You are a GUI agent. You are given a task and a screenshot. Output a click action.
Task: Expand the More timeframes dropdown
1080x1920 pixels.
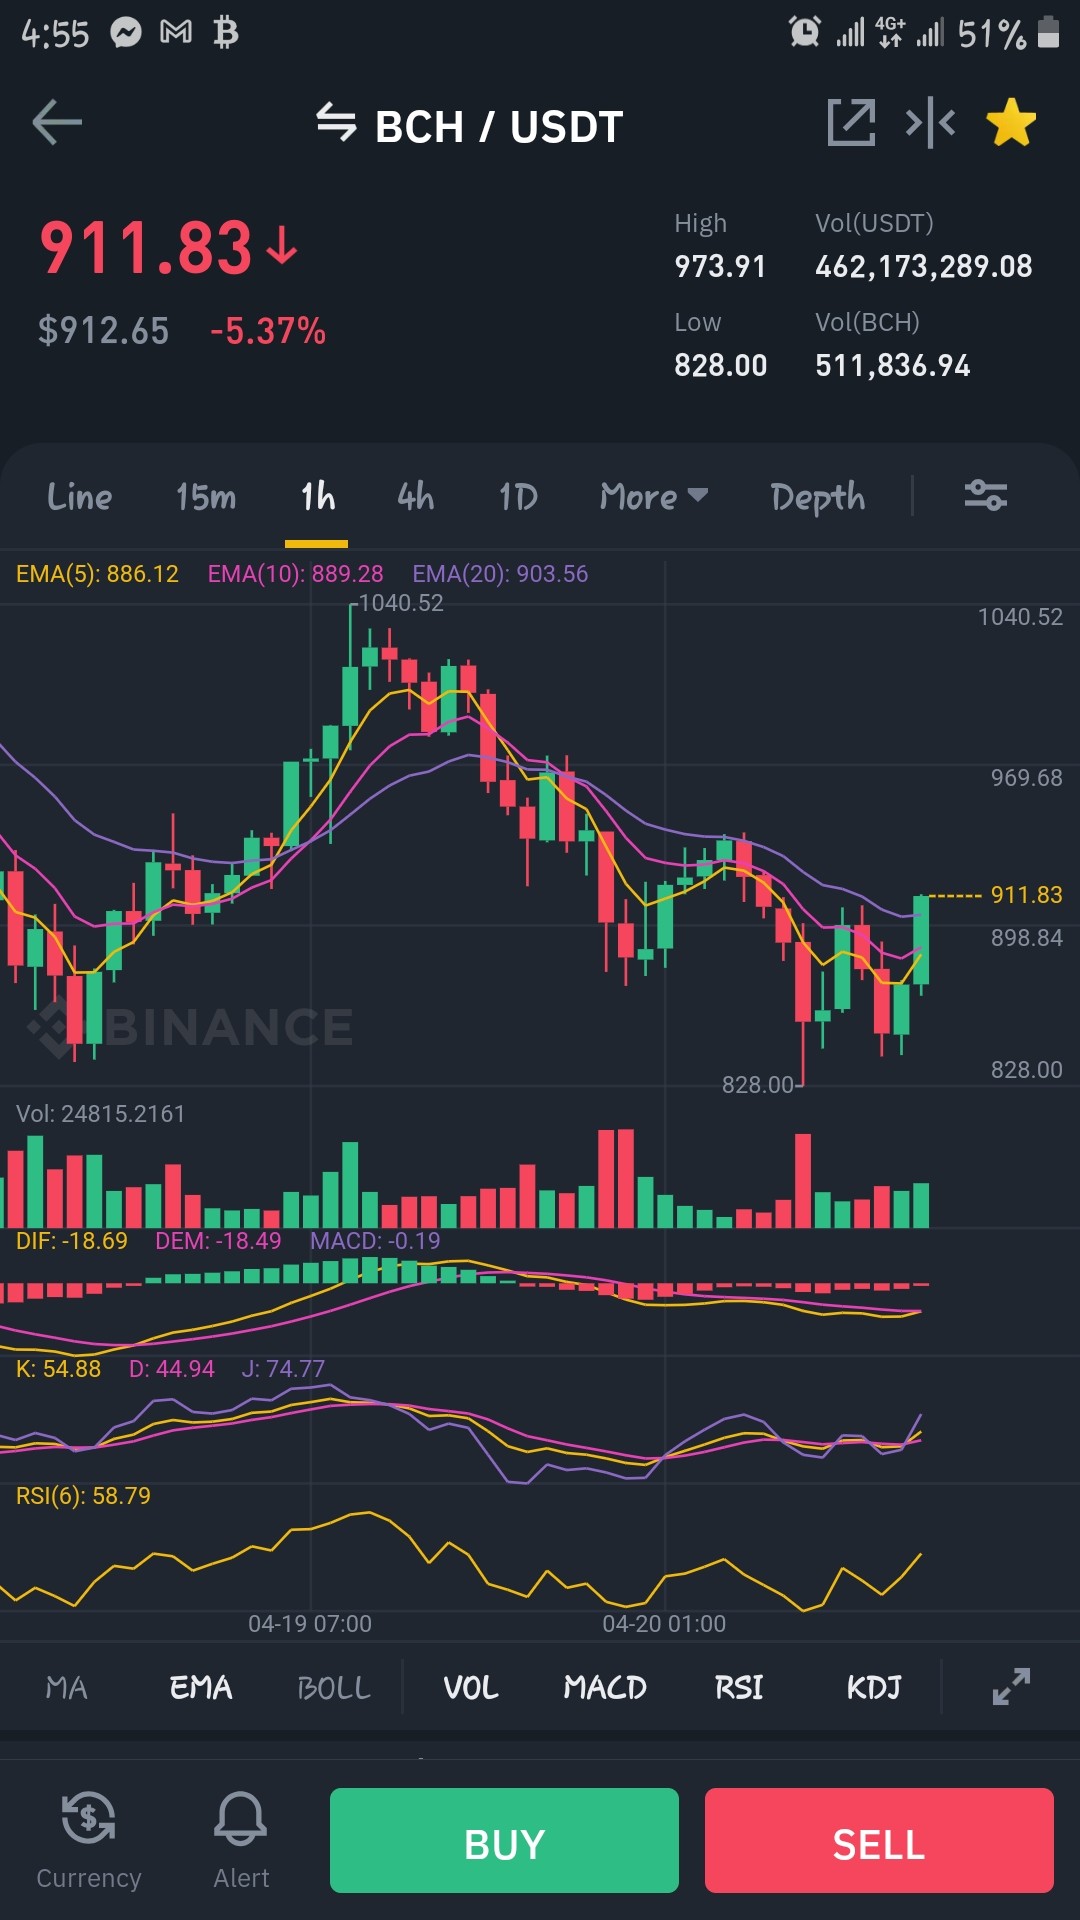coord(654,496)
